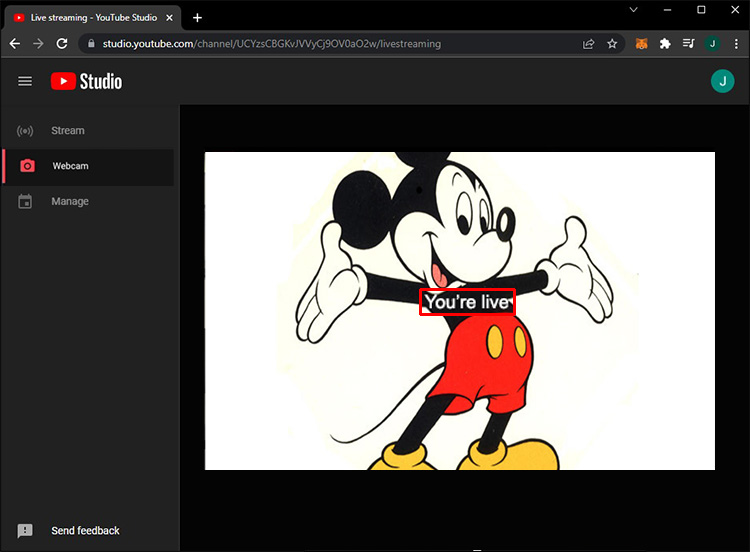The width and height of the screenshot is (750, 552).
Task: Switch to the Webcam section
Action: pyautogui.click(x=88, y=167)
